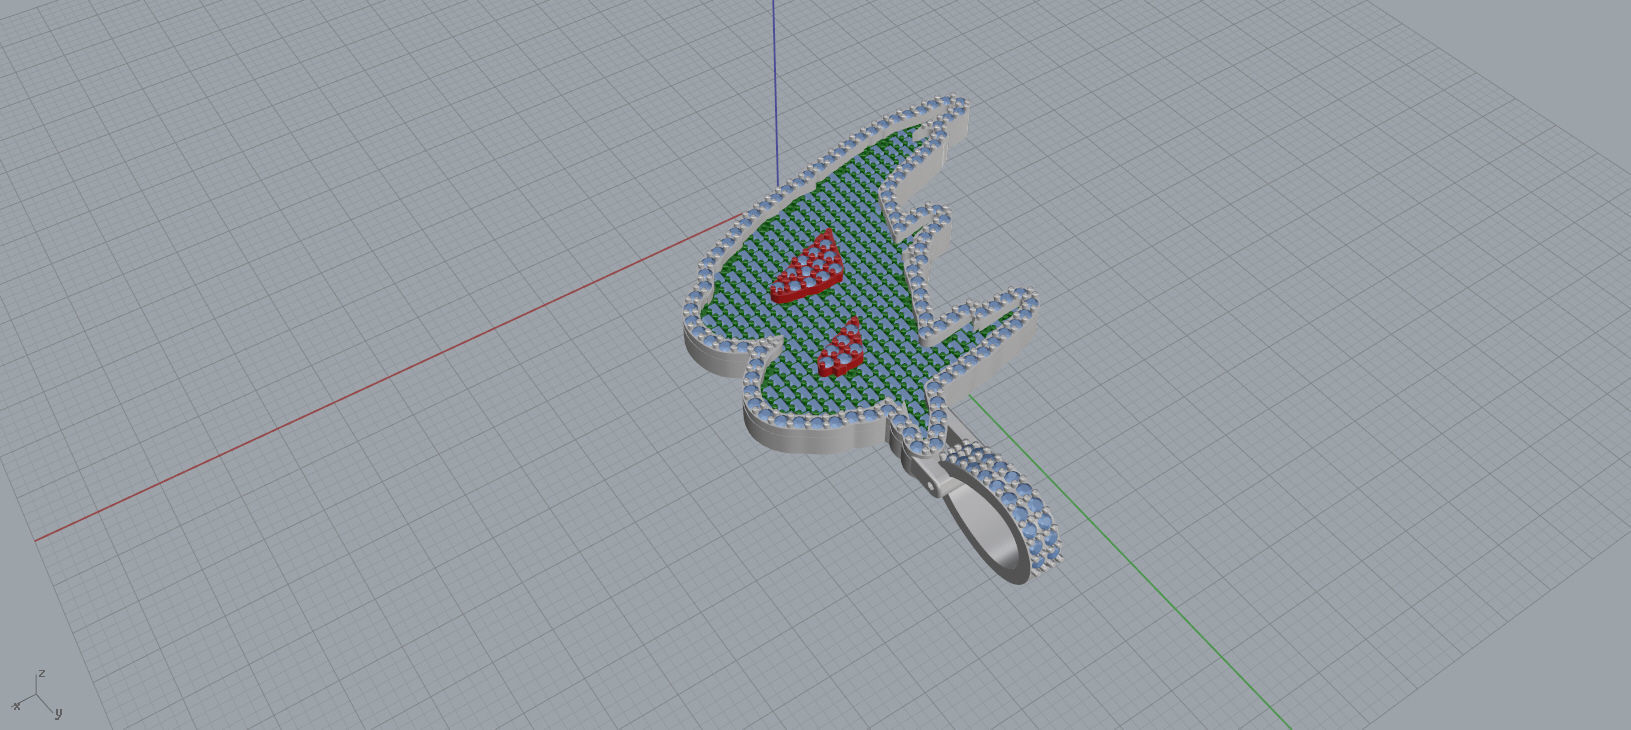Screen dimensions: 1631x730
Task: Select the lower red triangular gem cluster
Action: click(x=842, y=348)
